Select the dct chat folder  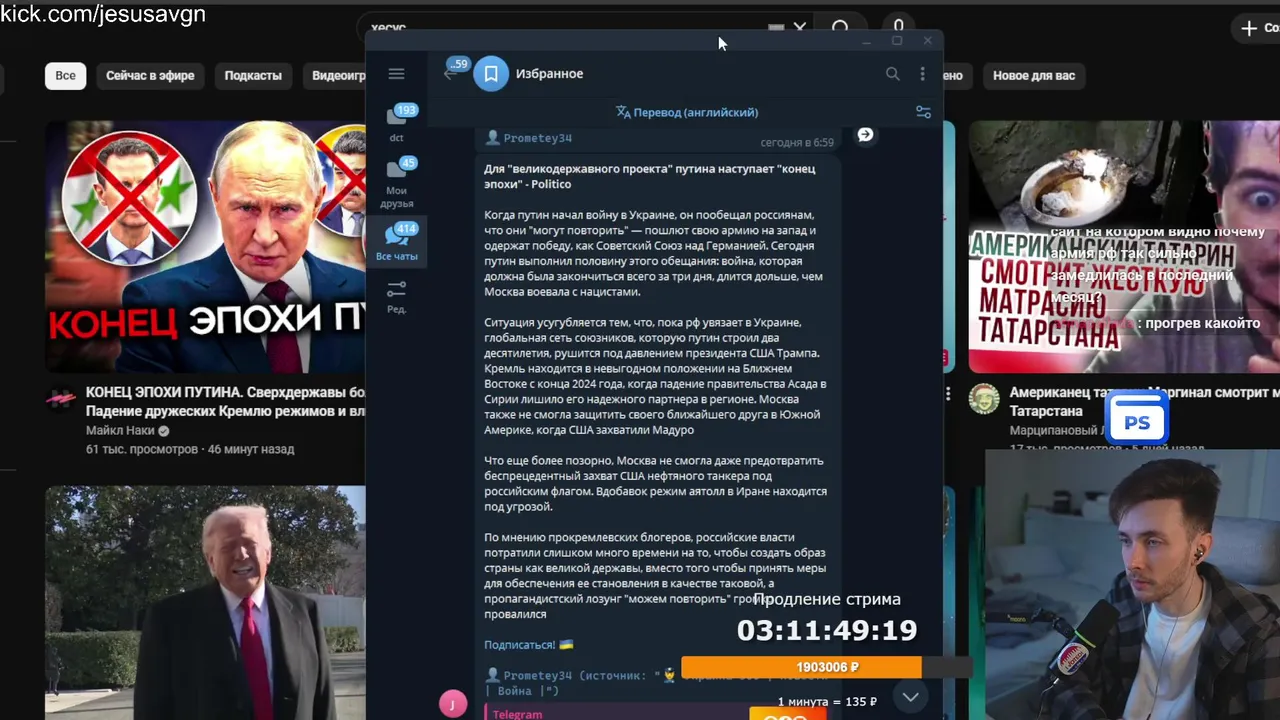point(397,123)
